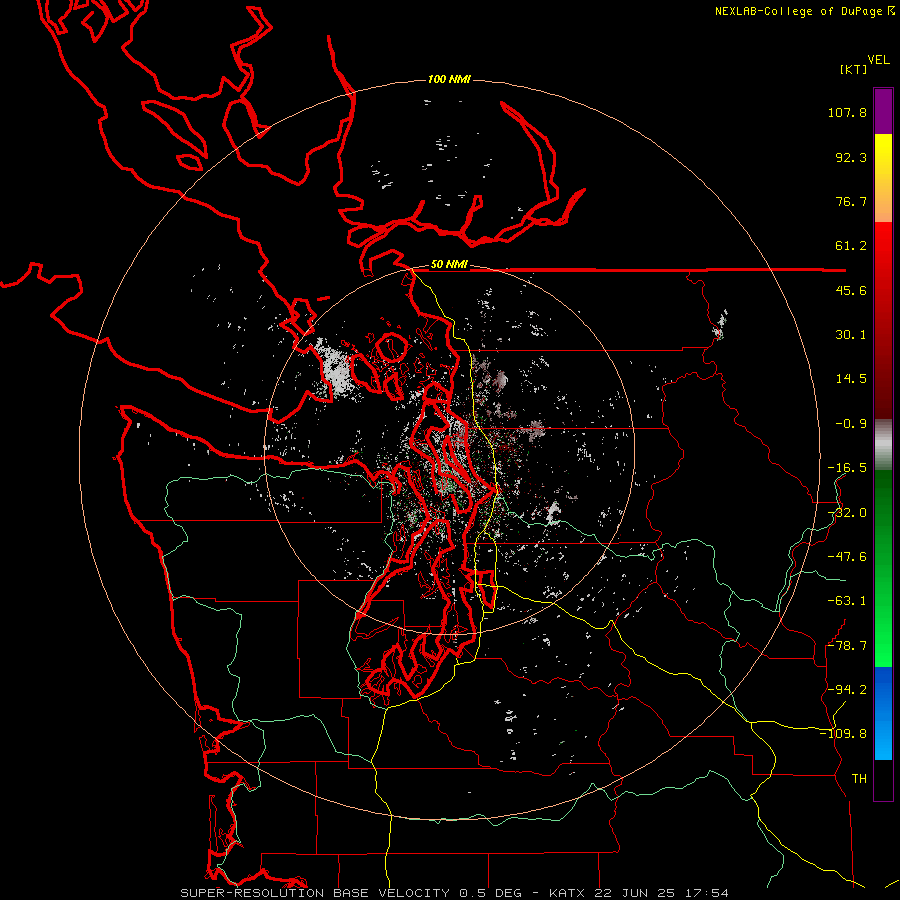Viewport: 900px width, 900px height.
Task: Click the -32.0 velocity scale value
Action: (x=847, y=513)
